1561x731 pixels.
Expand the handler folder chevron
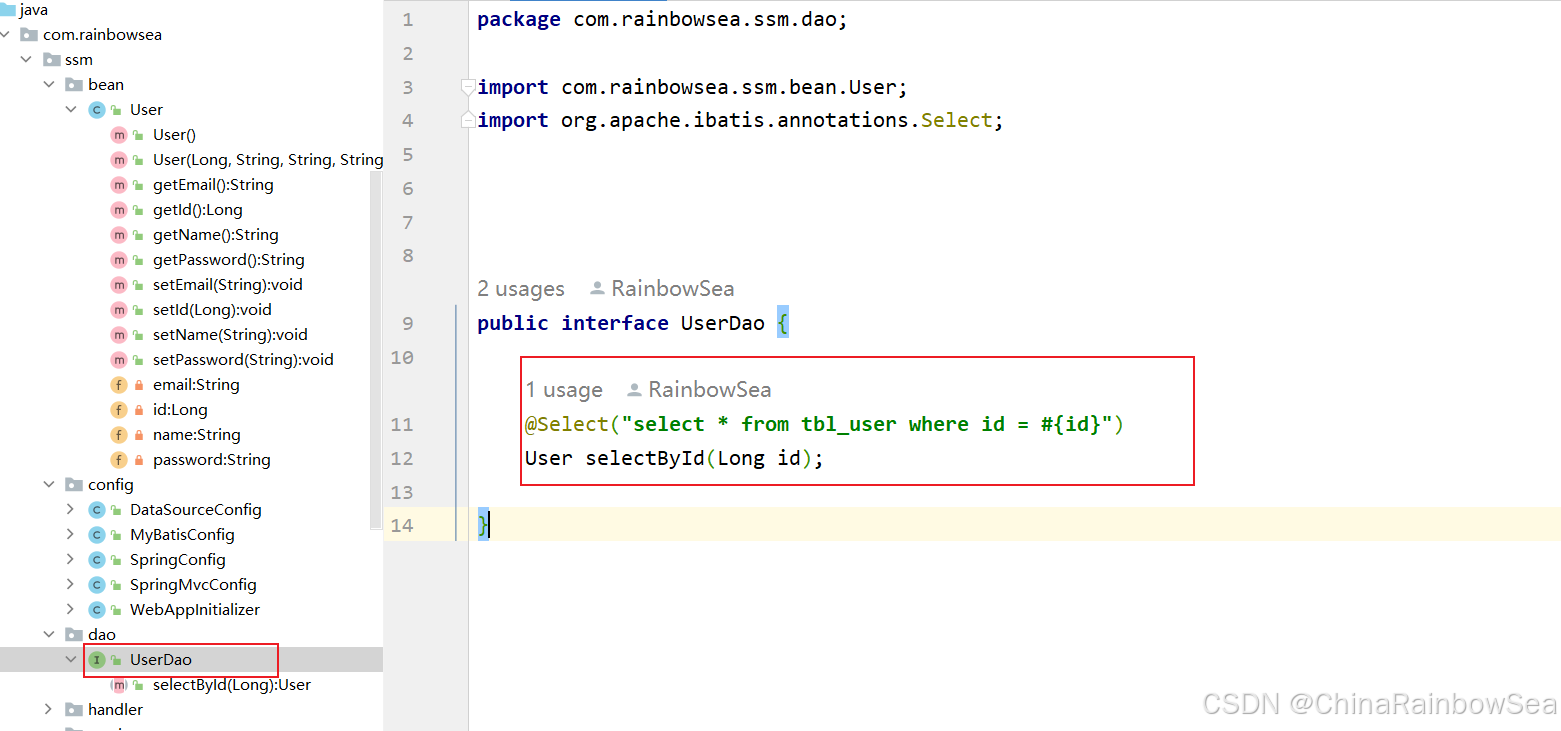pyautogui.click(x=49, y=710)
